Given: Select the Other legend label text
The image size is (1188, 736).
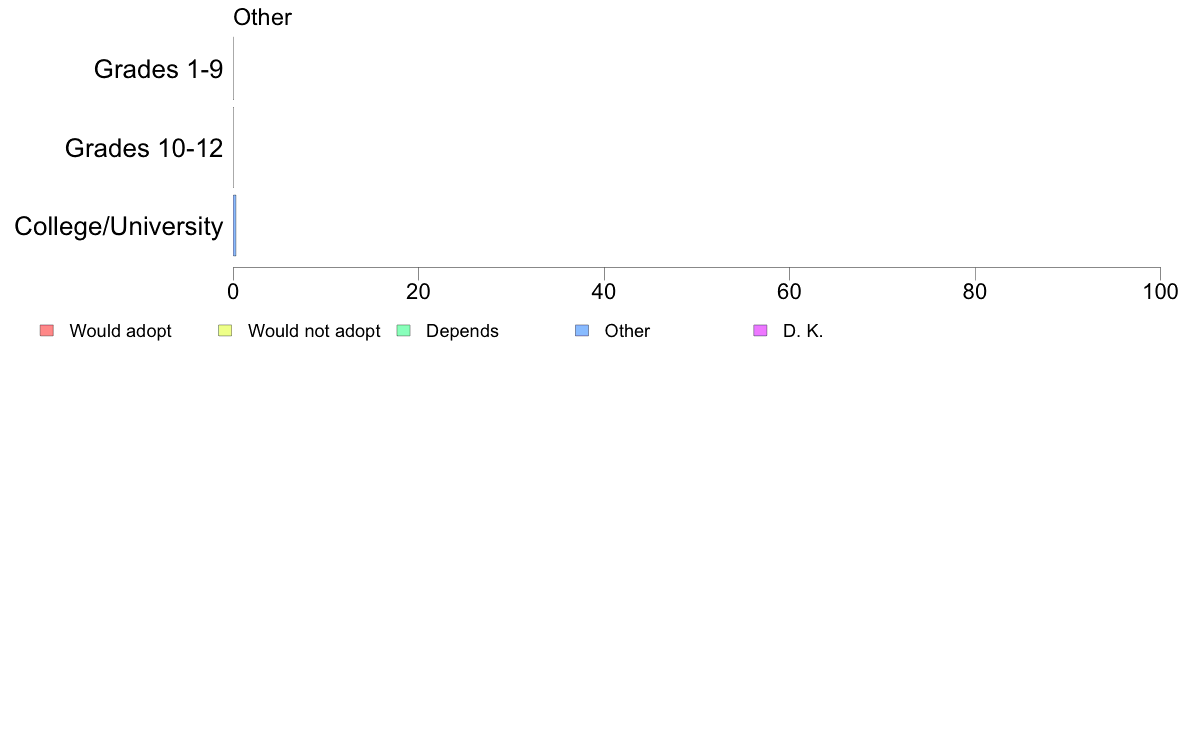Looking at the screenshot, I should coord(627,331).
